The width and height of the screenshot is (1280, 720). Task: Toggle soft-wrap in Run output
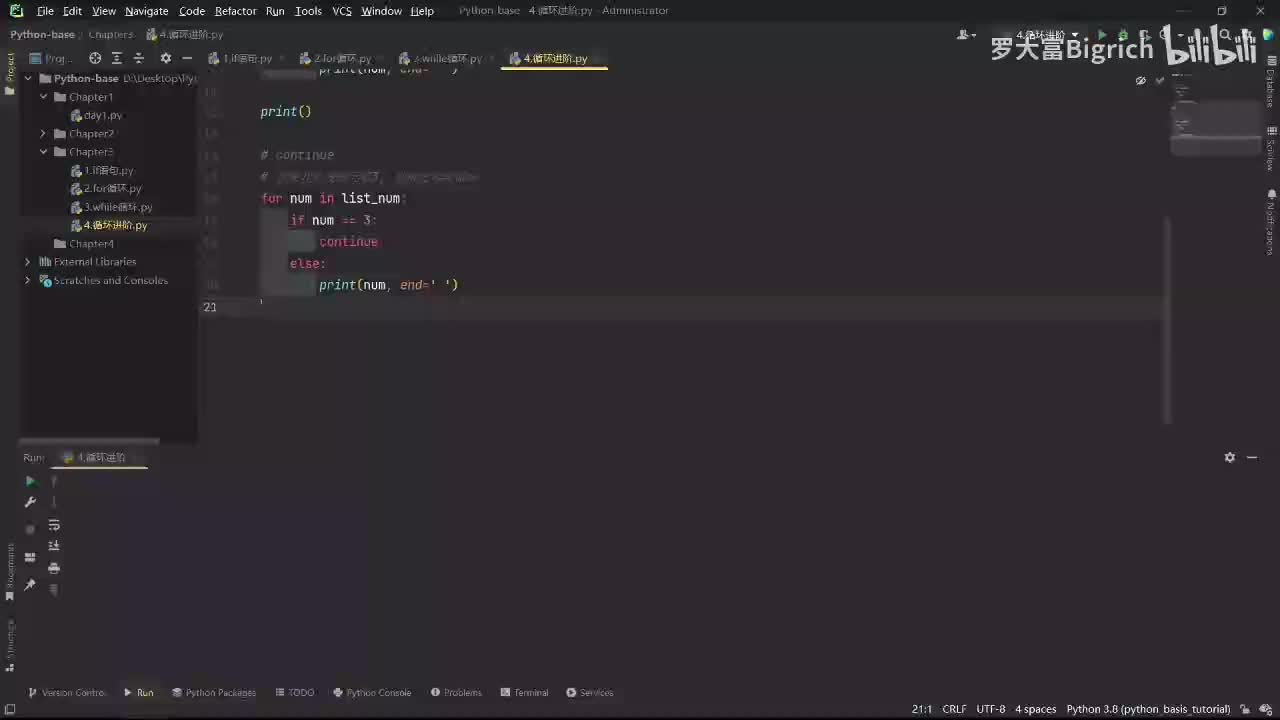click(54, 524)
